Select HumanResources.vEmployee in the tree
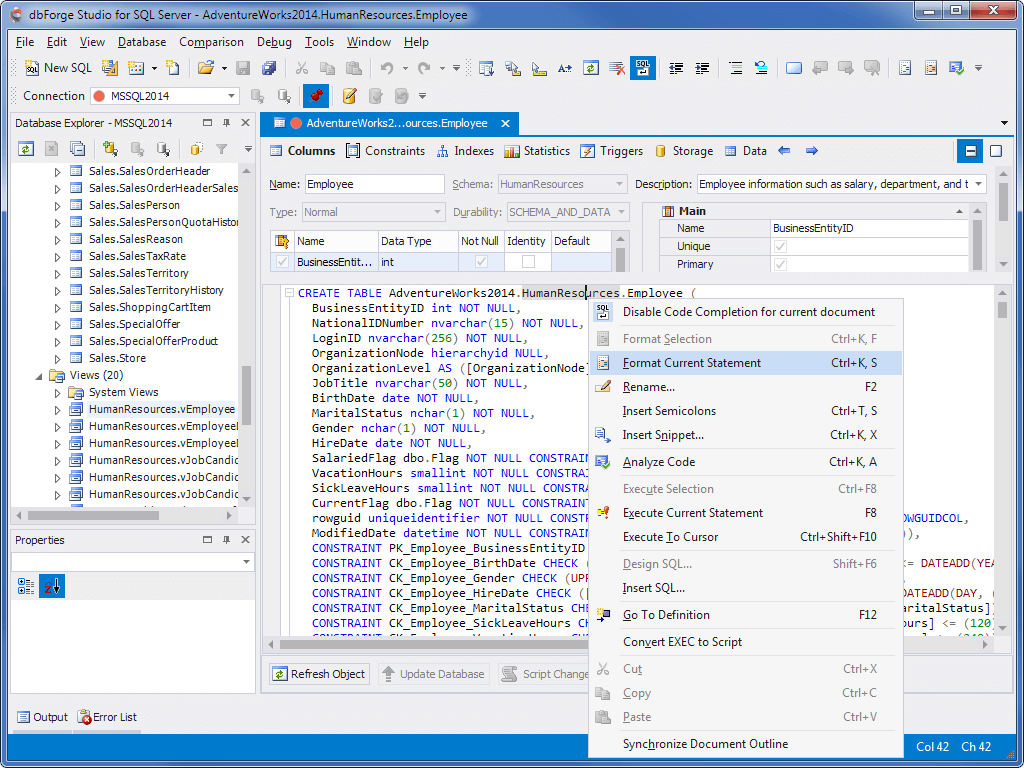The height and width of the screenshot is (768, 1024). pyautogui.click(x=161, y=409)
